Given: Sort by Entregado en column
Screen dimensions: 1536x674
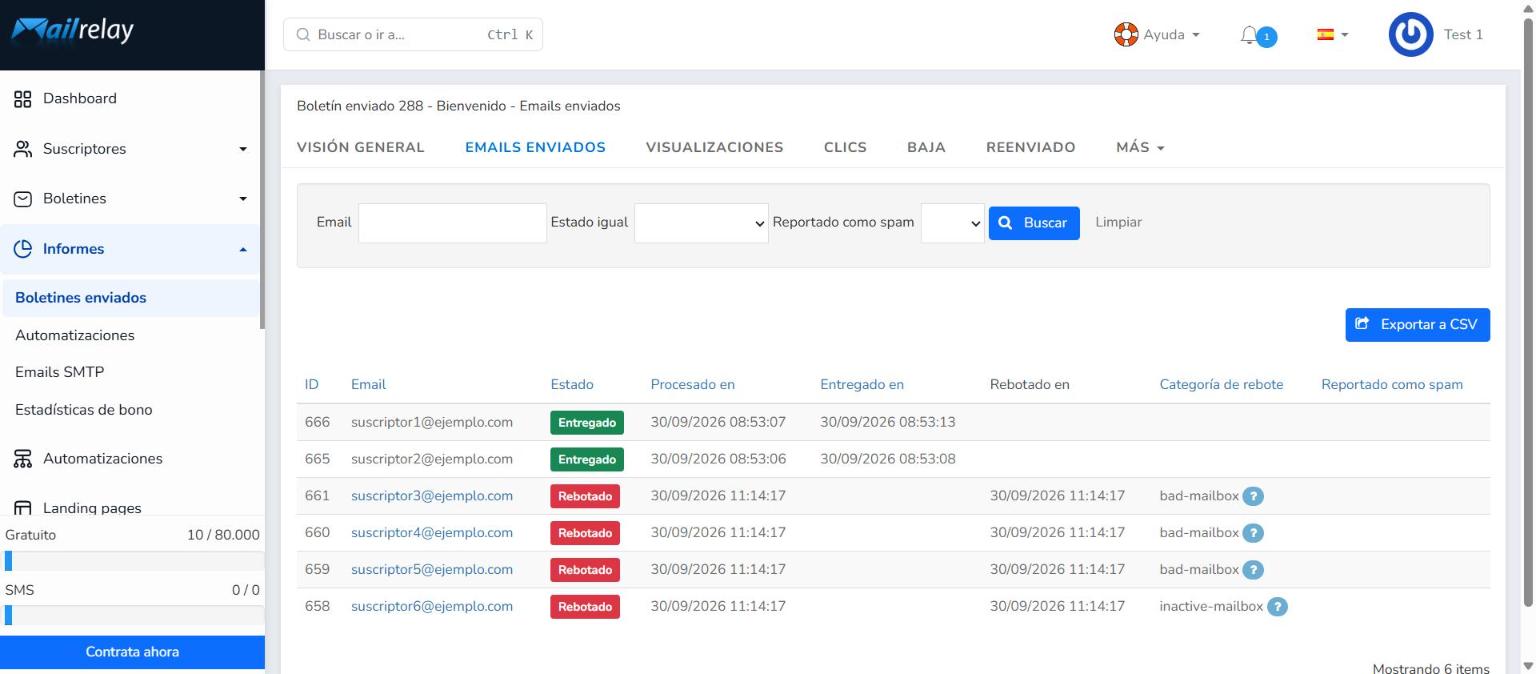Looking at the screenshot, I should click(x=862, y=384).
